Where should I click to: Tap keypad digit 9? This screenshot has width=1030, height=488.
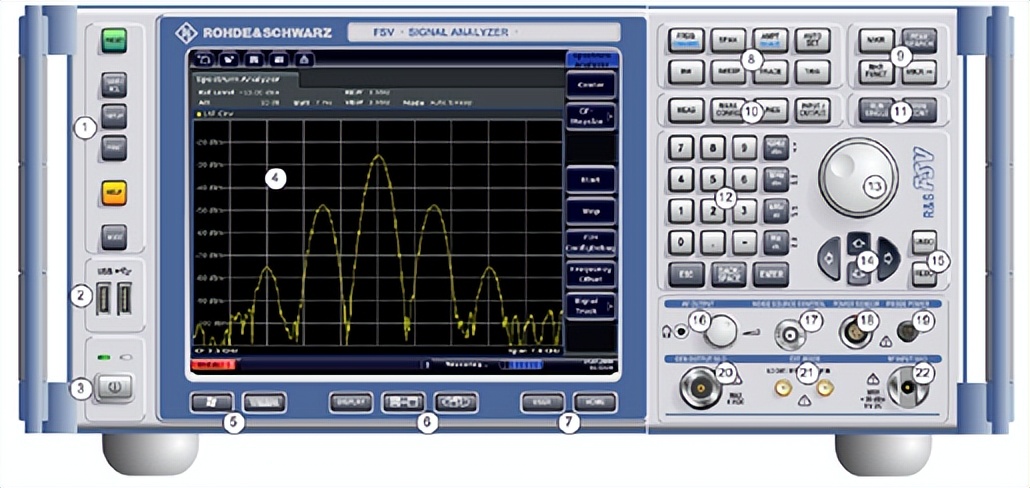[744, 148]
